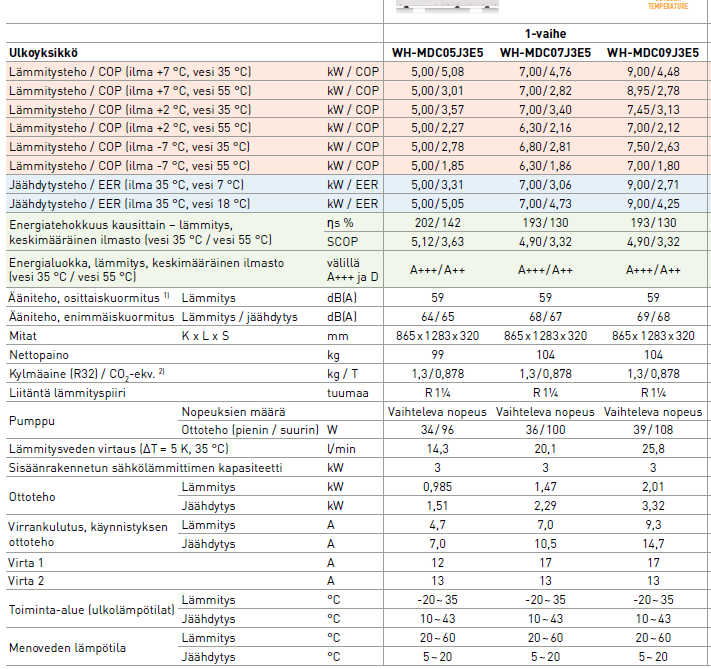Click the Virta 2 row label
711x669 pixels.
pos(27,580)
